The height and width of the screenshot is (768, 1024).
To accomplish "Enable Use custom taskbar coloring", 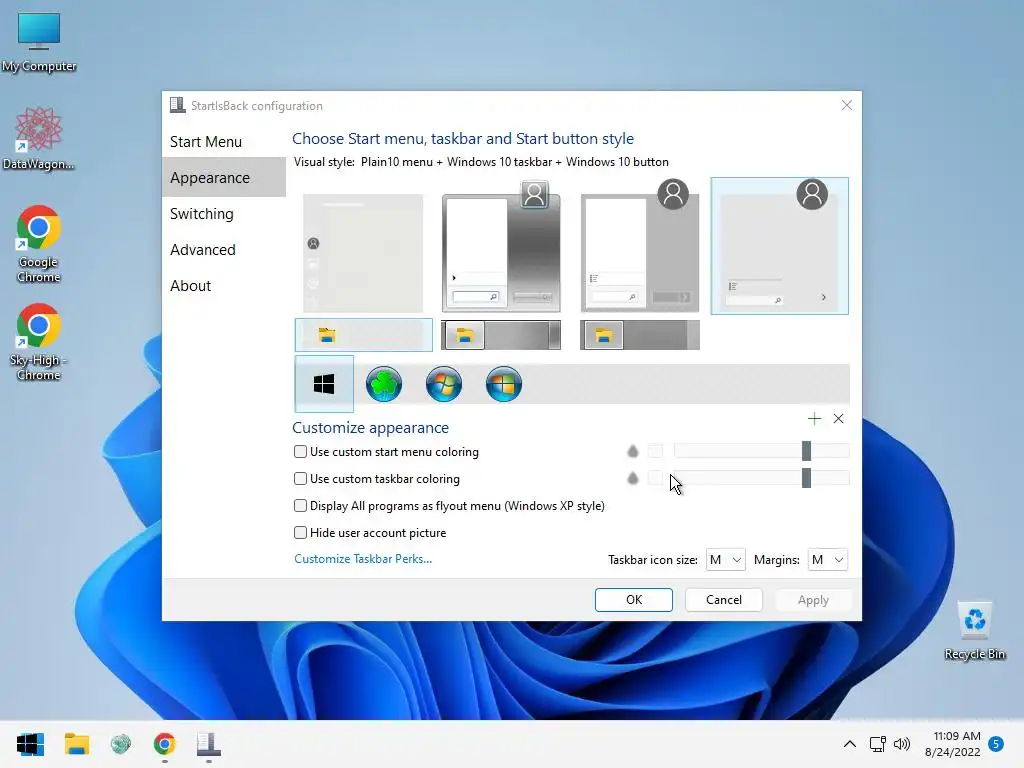I will point(300,478).
